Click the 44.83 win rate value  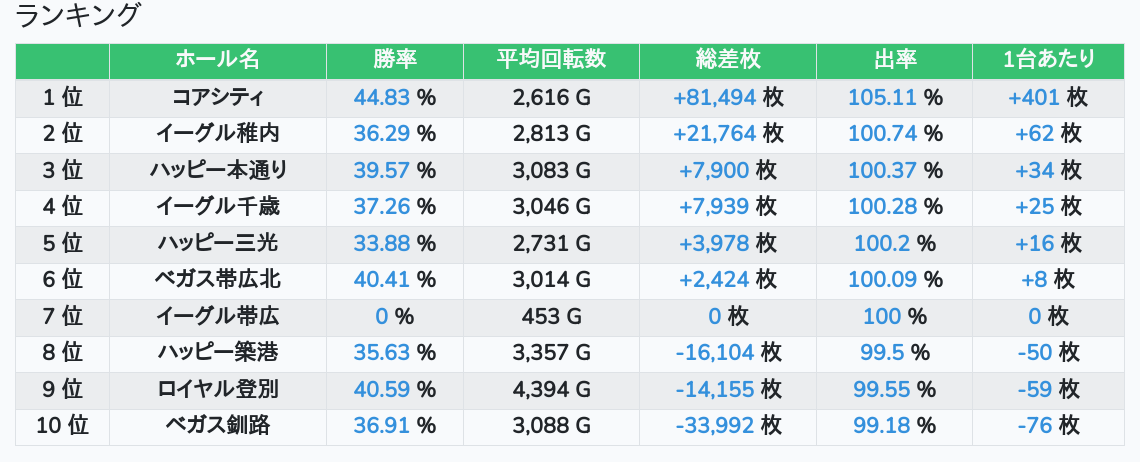tap(382, 97)
